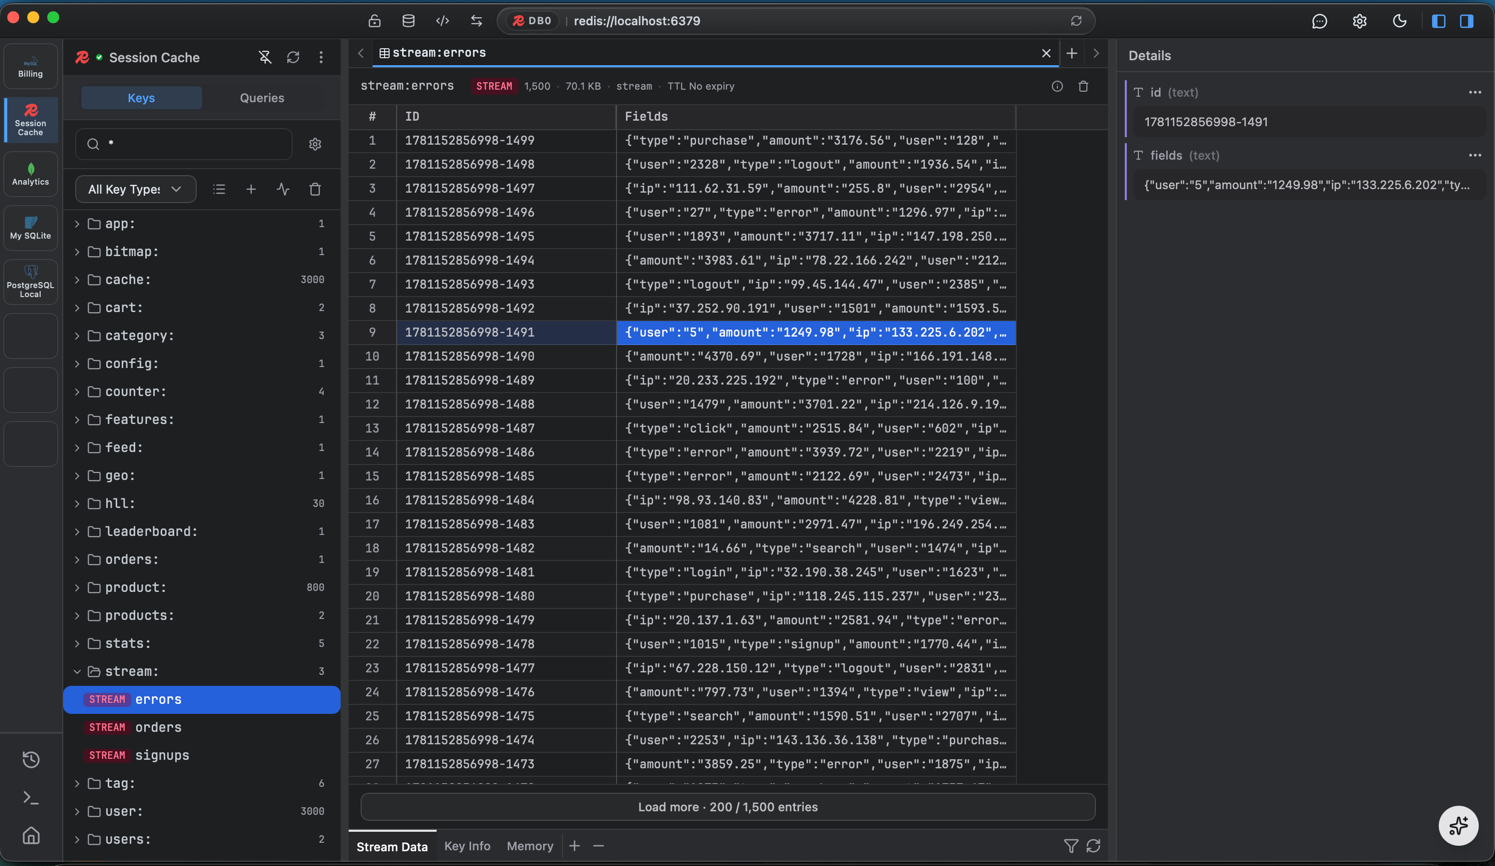Open the AI assistant sparkle button
1495x866 pixels.
1458,826
